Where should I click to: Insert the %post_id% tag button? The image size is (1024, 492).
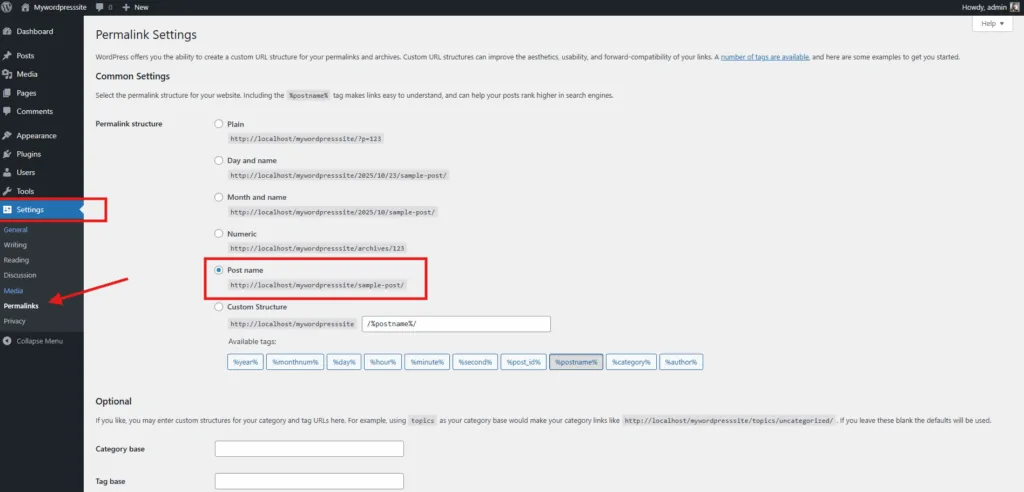pos(523,362)
